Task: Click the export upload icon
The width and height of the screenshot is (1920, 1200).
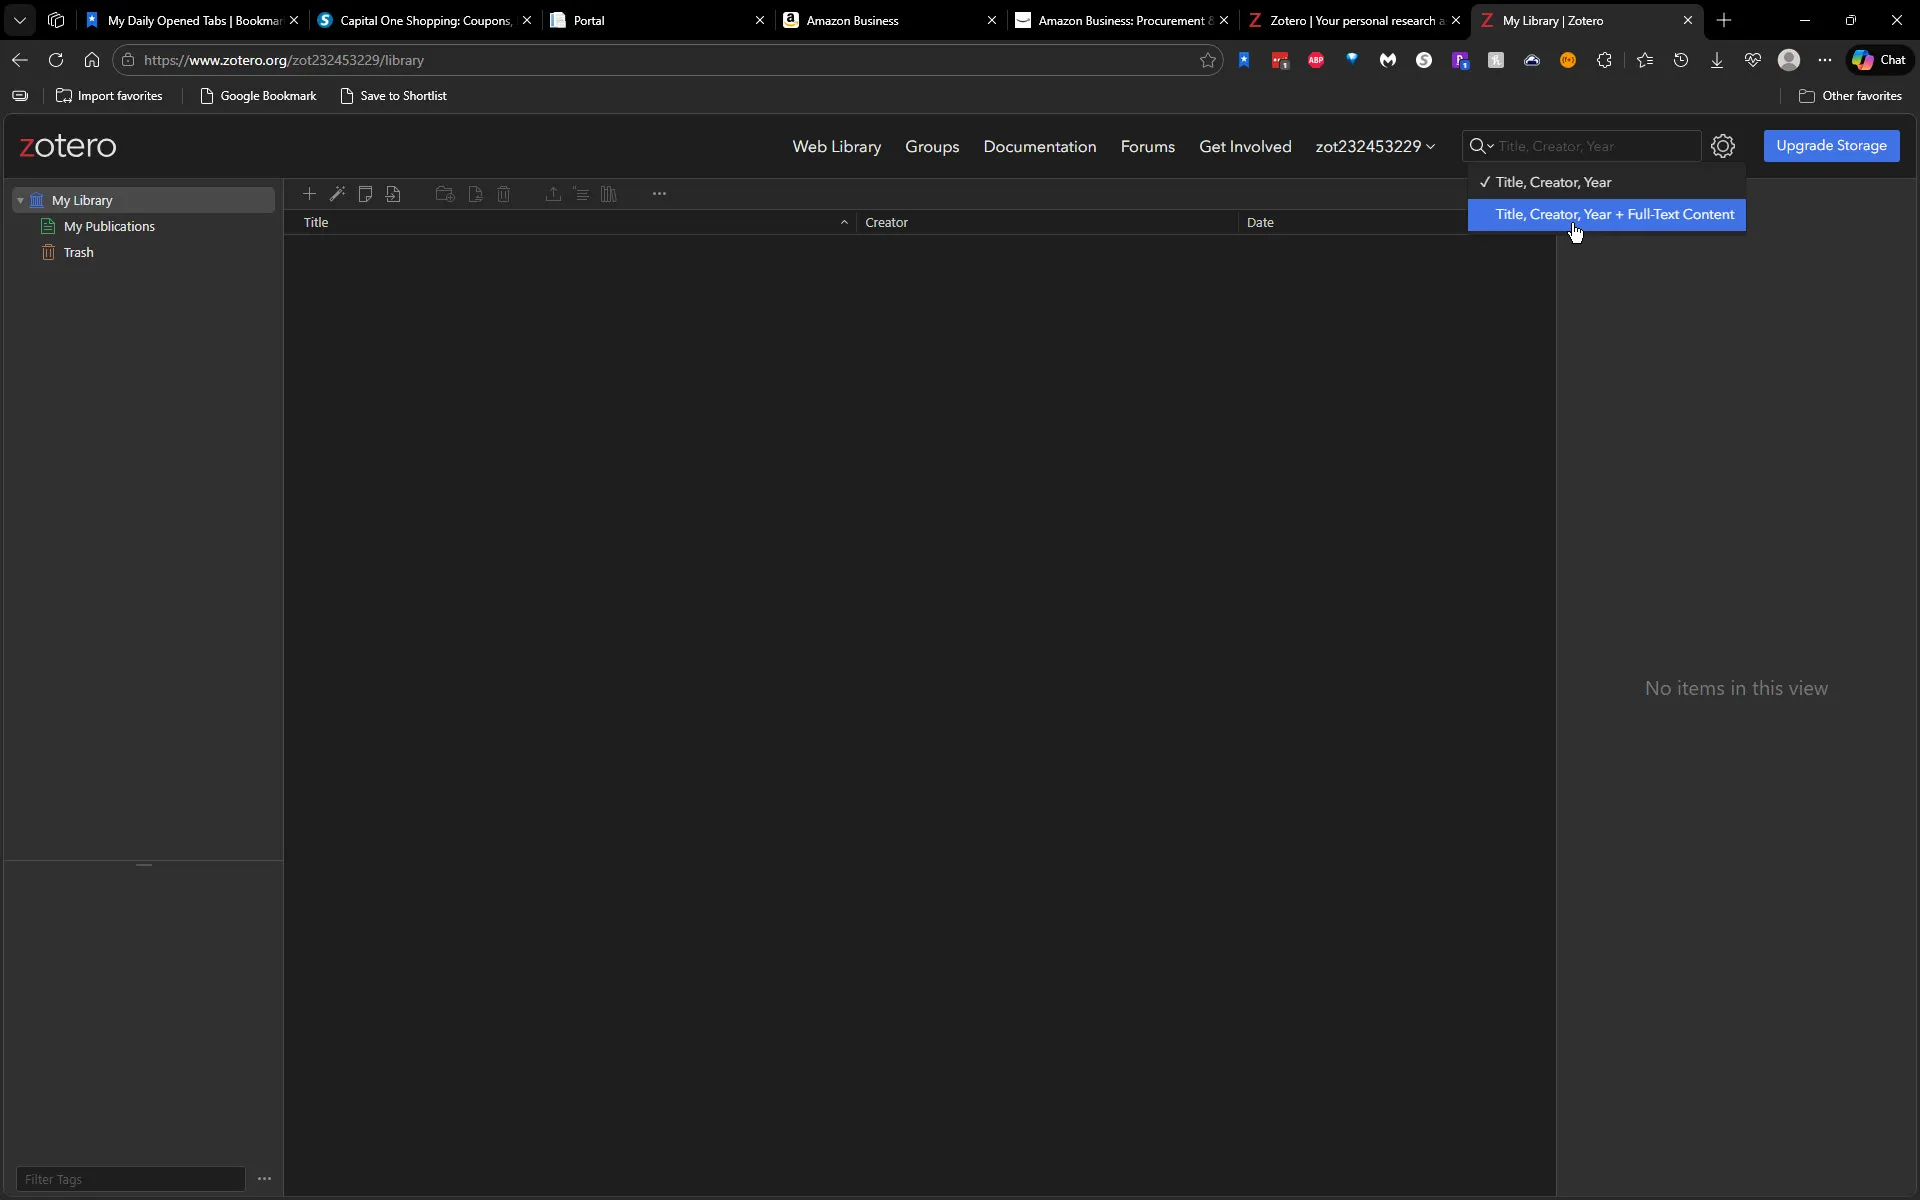Action: point(553,194)
